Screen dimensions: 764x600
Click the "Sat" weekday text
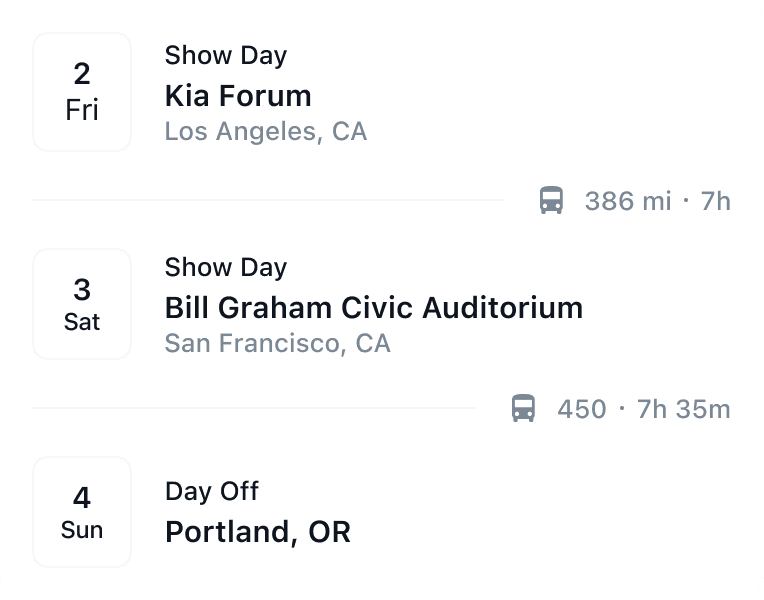82,322
